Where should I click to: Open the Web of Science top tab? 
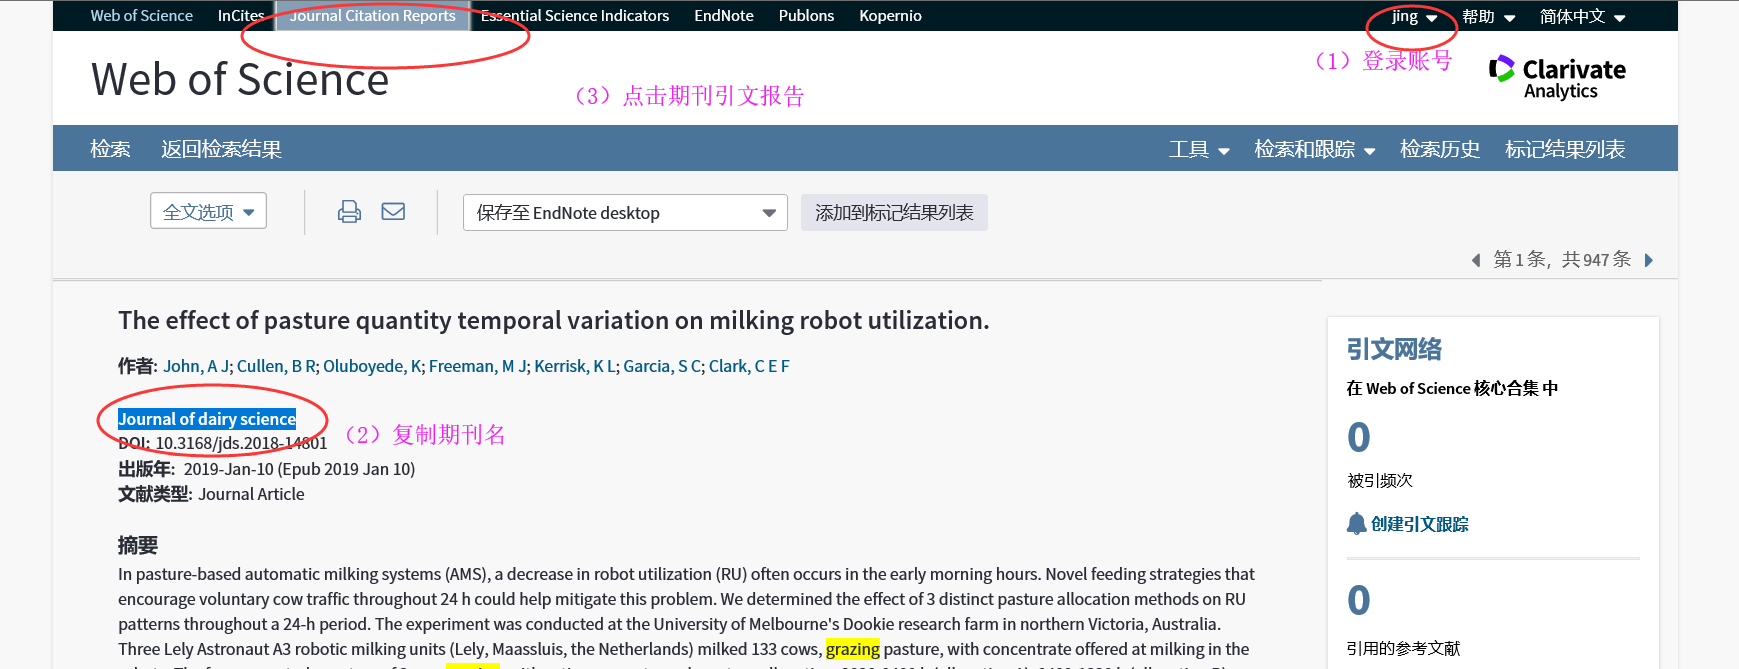142,16
